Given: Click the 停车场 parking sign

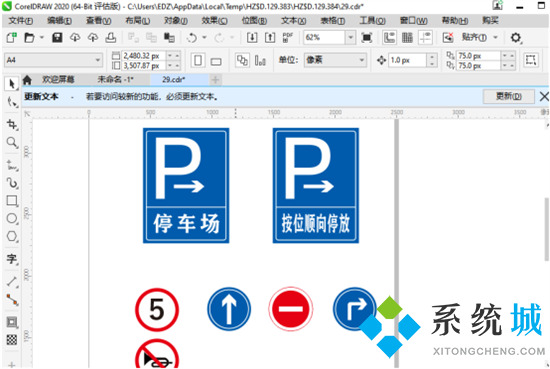Looking at the screenshot, I should coord(186,185).
